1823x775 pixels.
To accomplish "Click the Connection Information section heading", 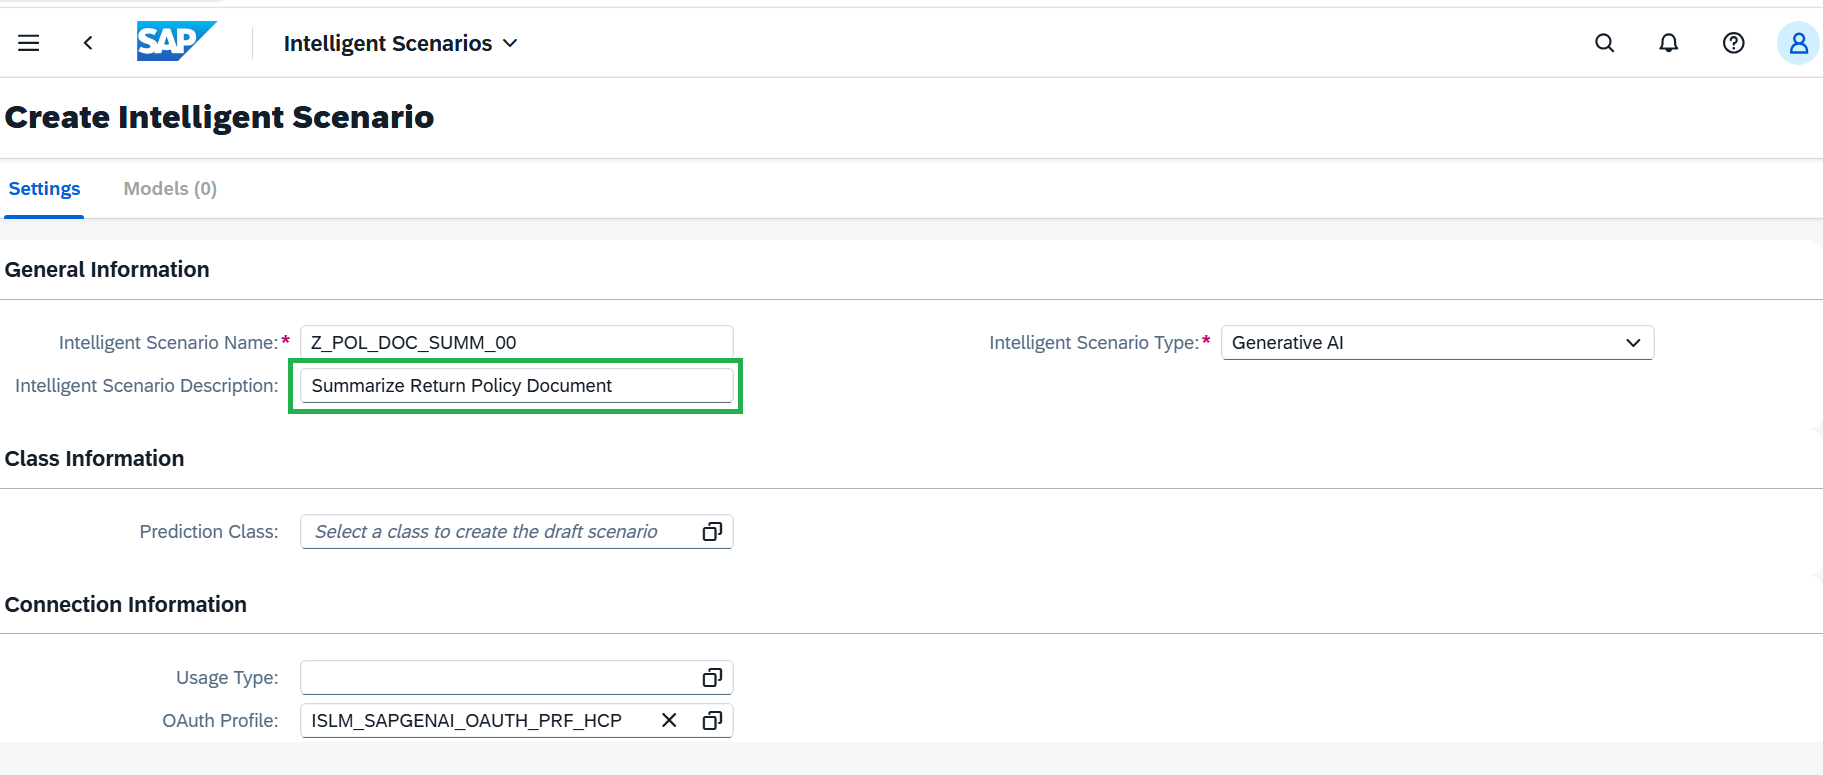I will pos(126,605).
